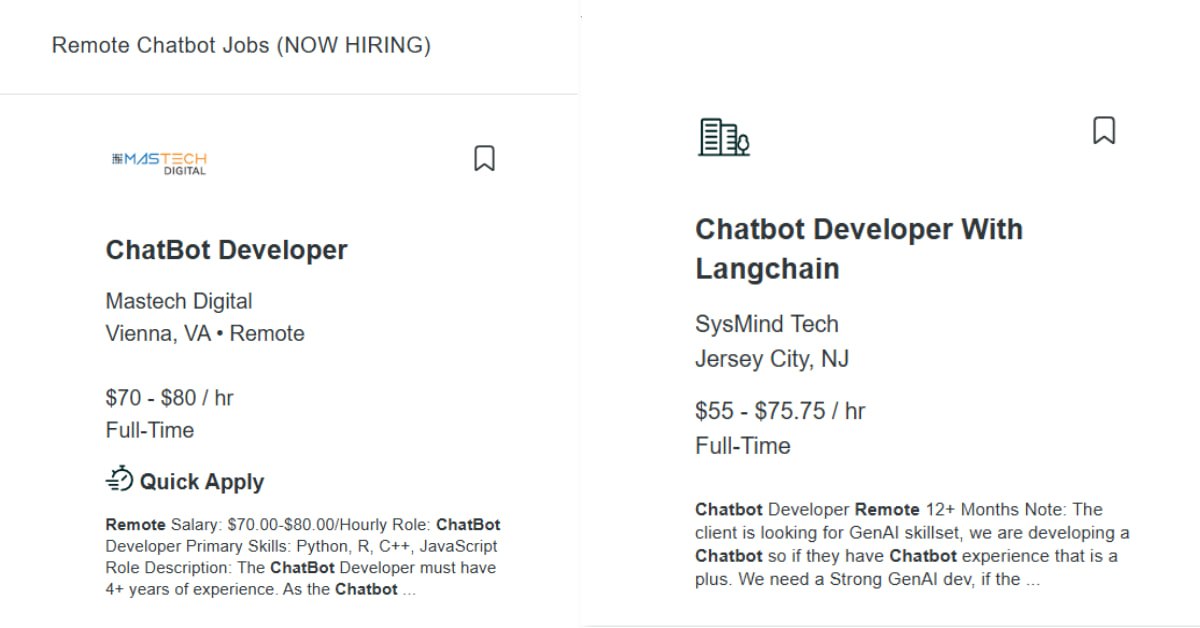Select the Mastech Digital company name
1200x628 pixels.
tap(179, 301)
